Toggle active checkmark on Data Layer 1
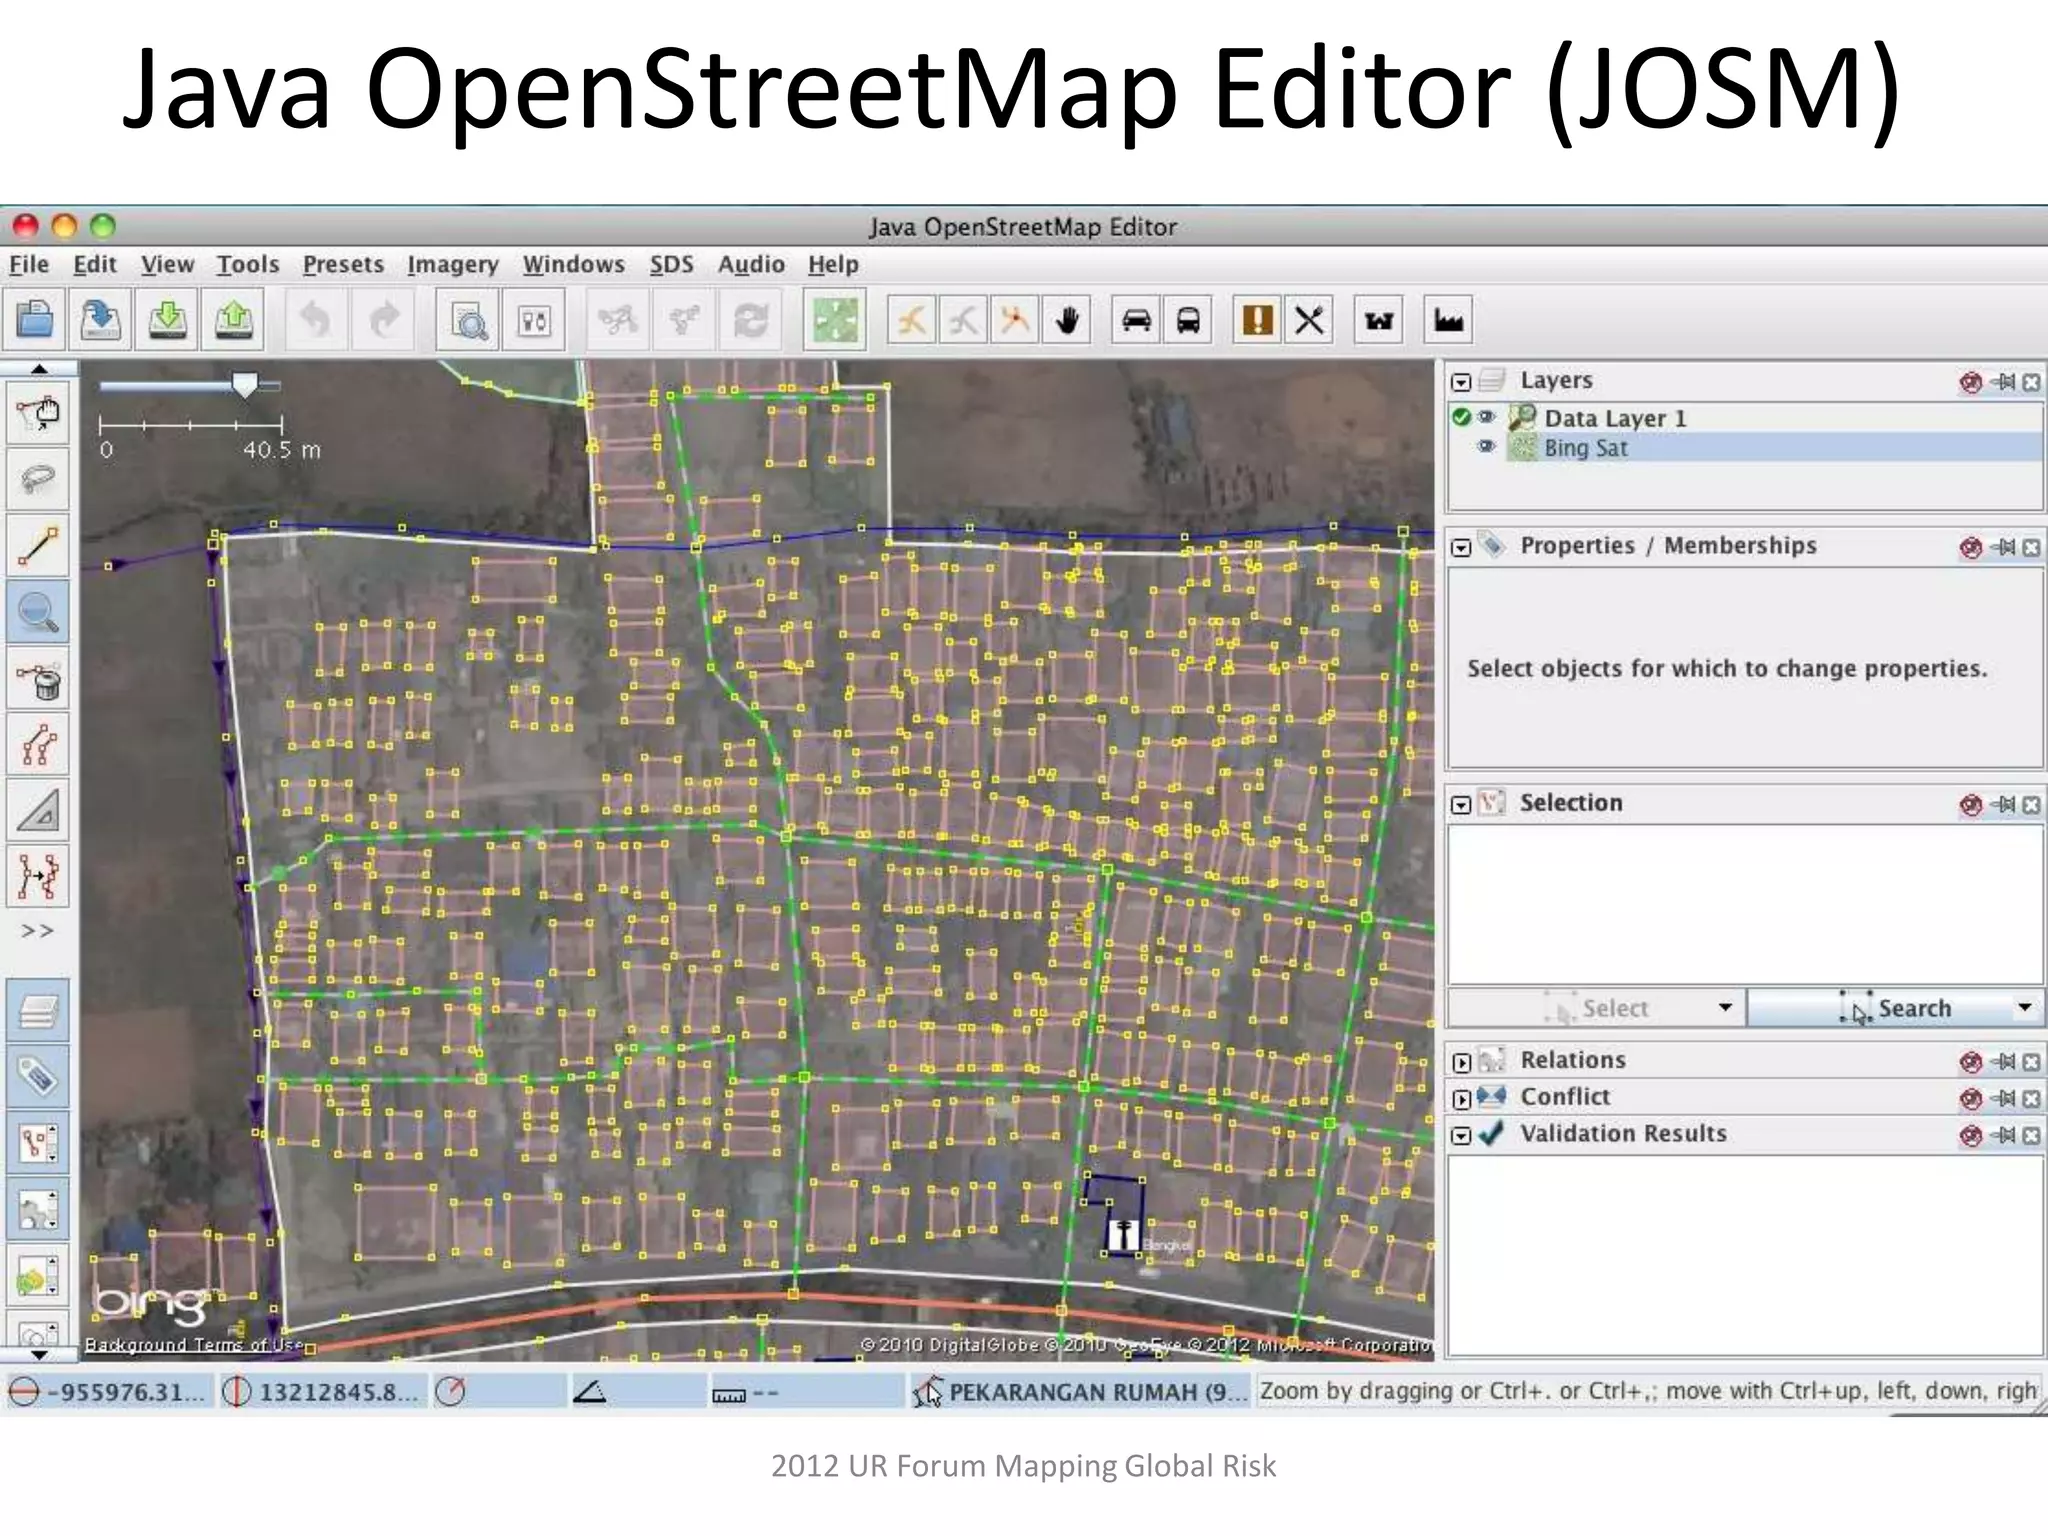Screen dimensions: 2048x1536 click(x=1461, y=417)
